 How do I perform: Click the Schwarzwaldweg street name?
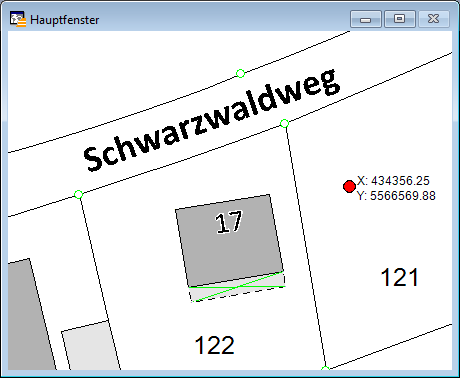[x=212, y=120]
